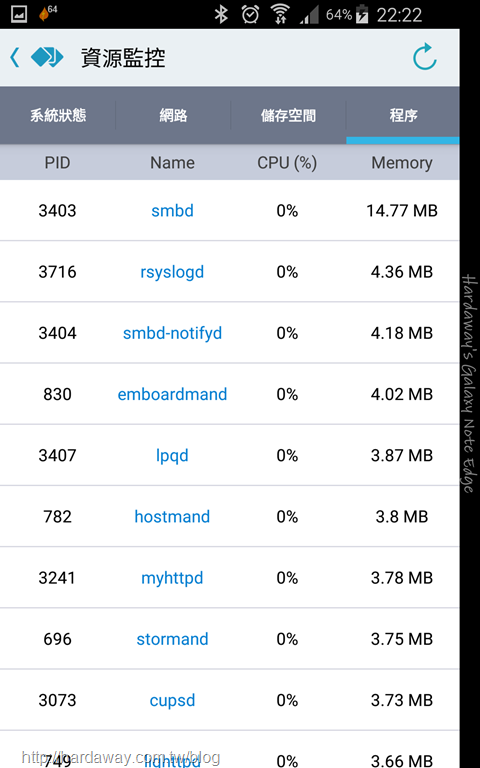The width and height of the screenshot is (480, 768).
Task: Switch to the 網路 tab
Action: tap(173, 116)
